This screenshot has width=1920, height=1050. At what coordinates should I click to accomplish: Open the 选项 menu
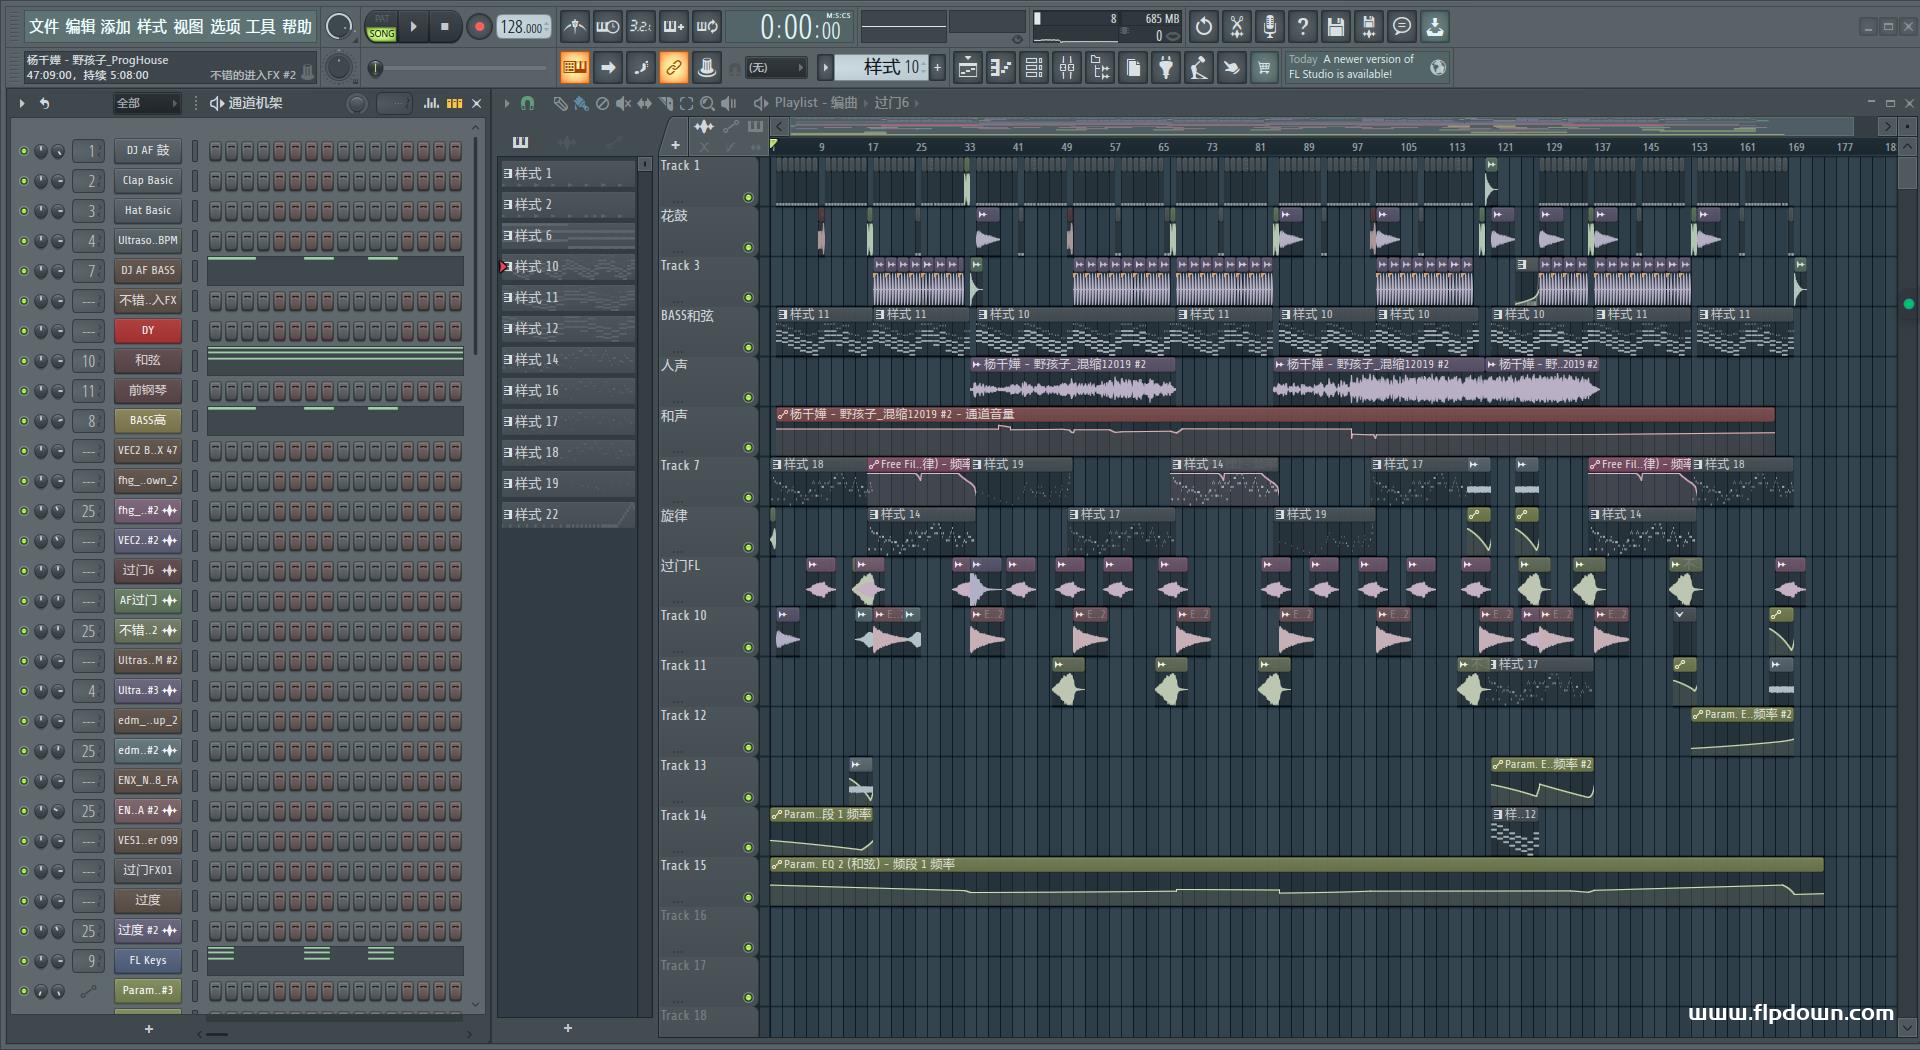(224, 27)
